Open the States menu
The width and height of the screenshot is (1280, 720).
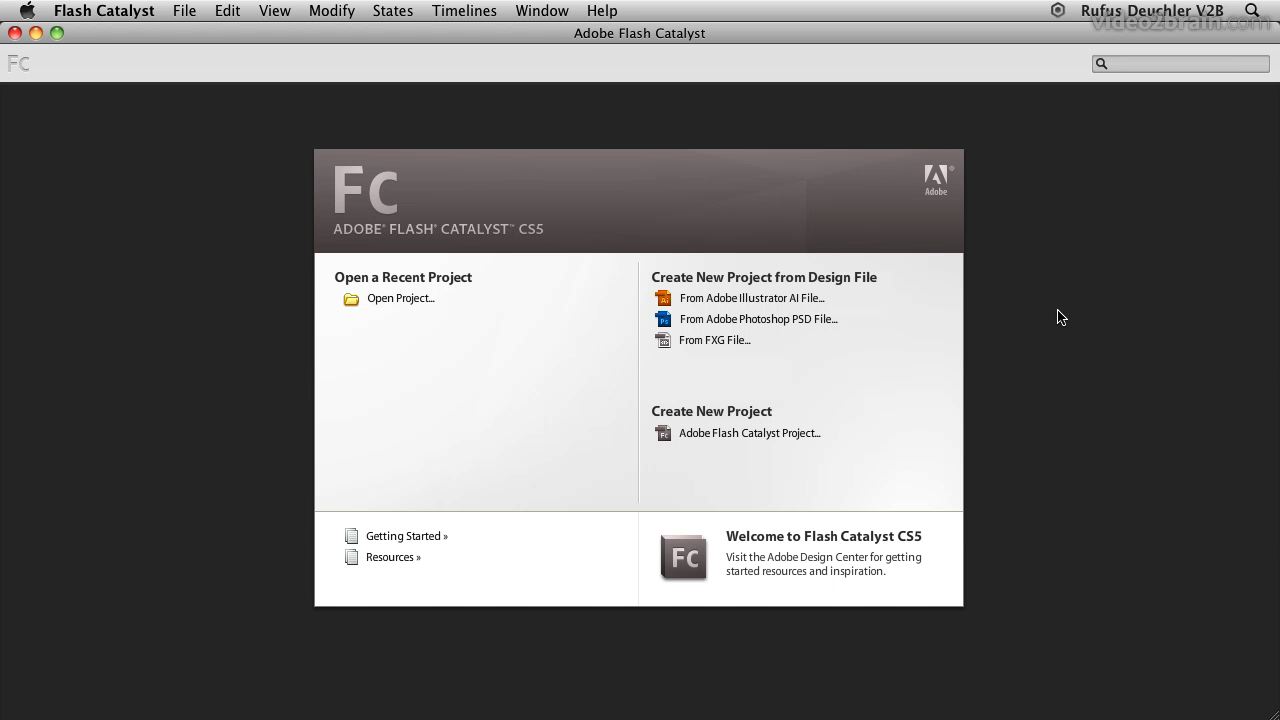[393, 10]
